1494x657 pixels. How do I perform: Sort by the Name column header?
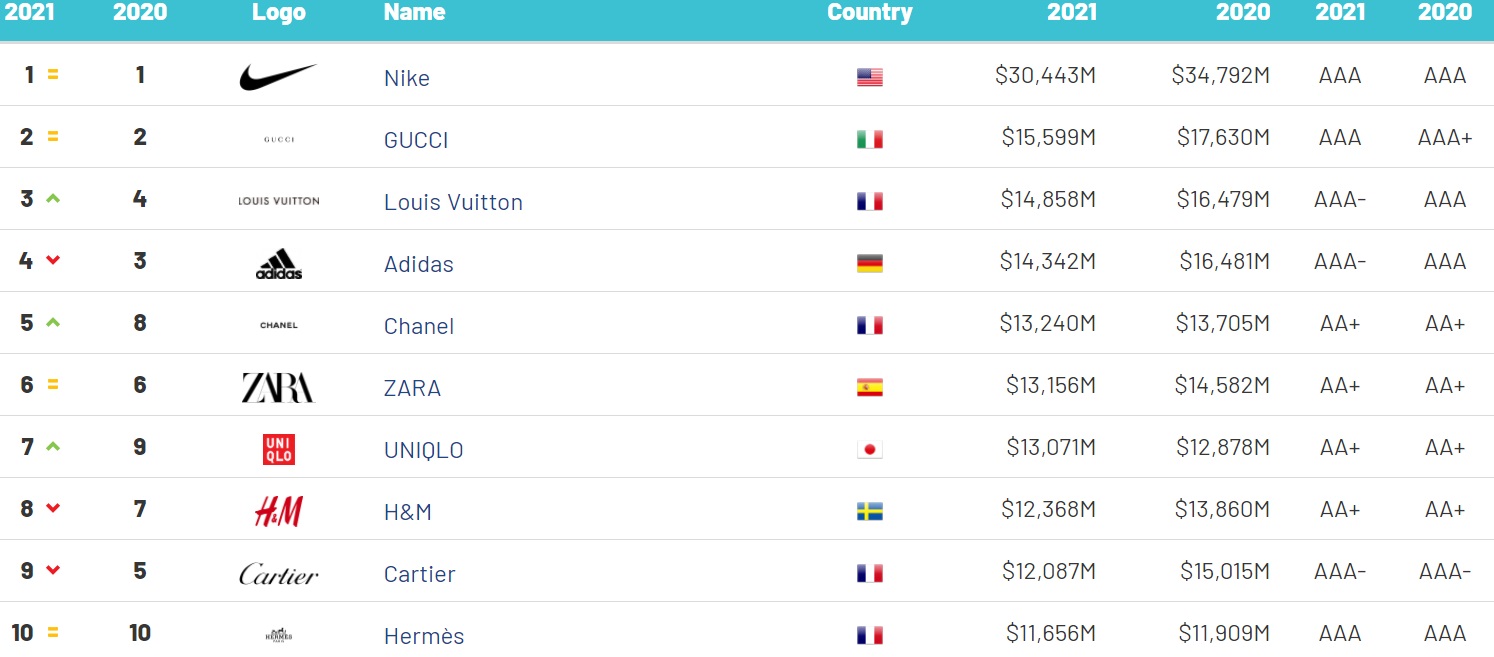click(x=415, y=12)
